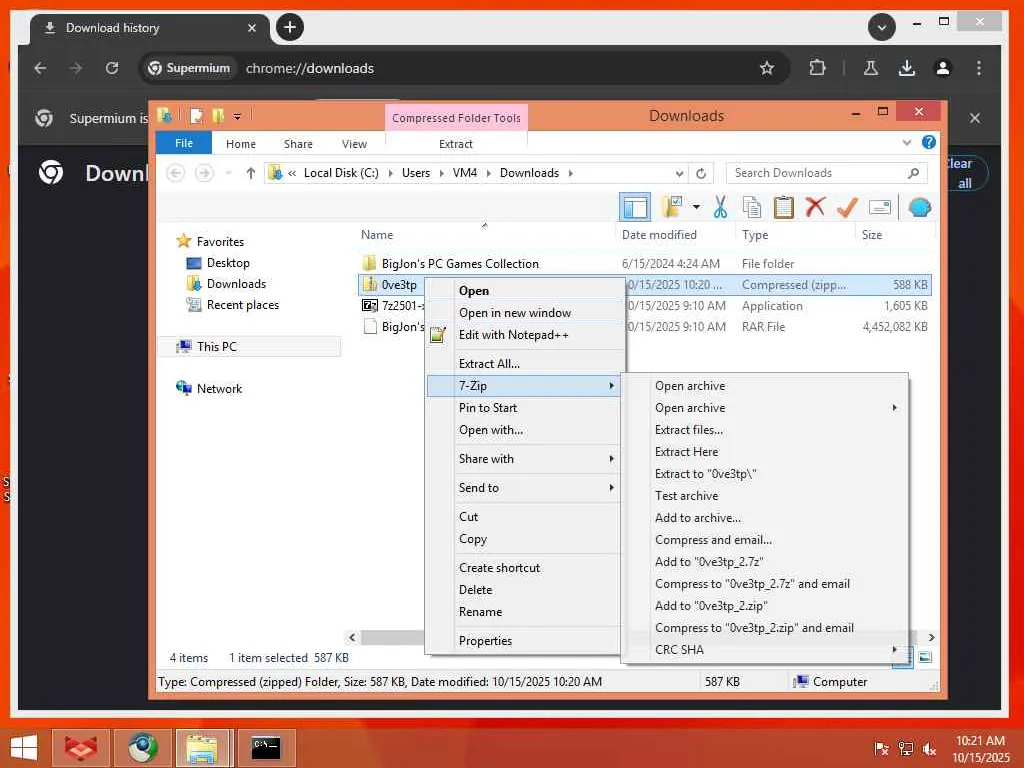Click the Rename card toolbar icon
Screen dimensions: 1024x768
[880, 208]
